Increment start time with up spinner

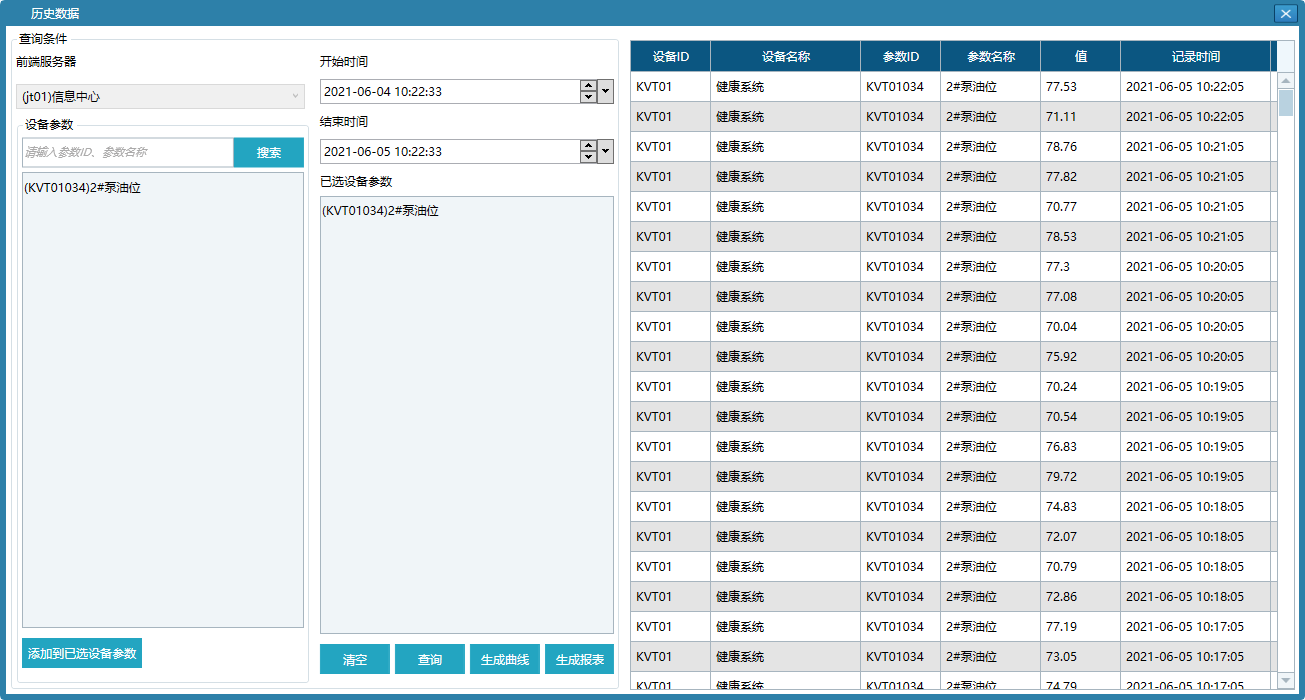[x=588, y=86]
